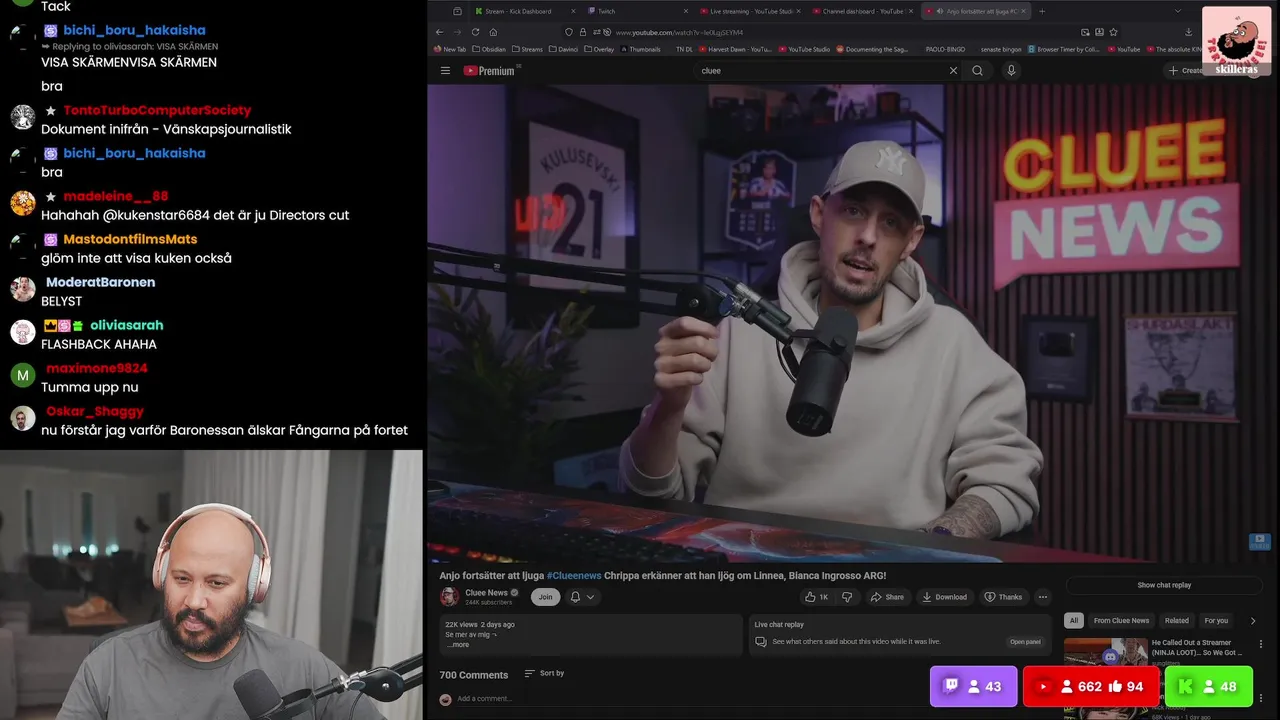Image resolution: width=1280 pixels, height=720 pixels.
Task: Open options for 'He Called Out a Streamer' video
Action: 1260,644
